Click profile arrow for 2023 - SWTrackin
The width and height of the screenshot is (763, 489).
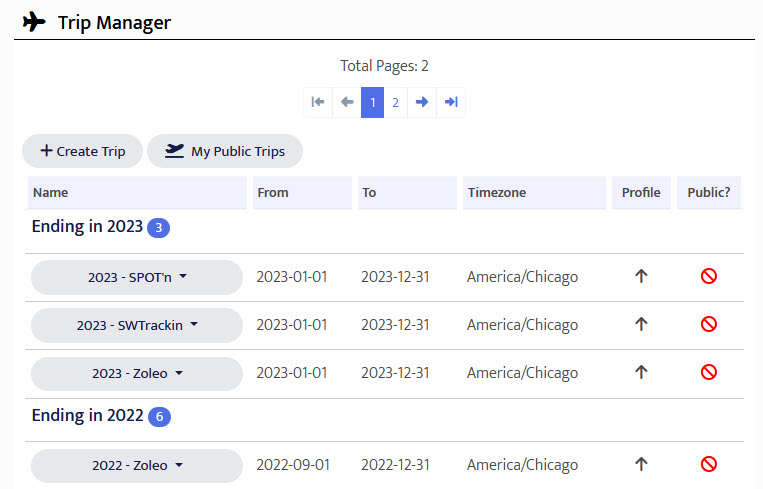(x=641, y=325)
